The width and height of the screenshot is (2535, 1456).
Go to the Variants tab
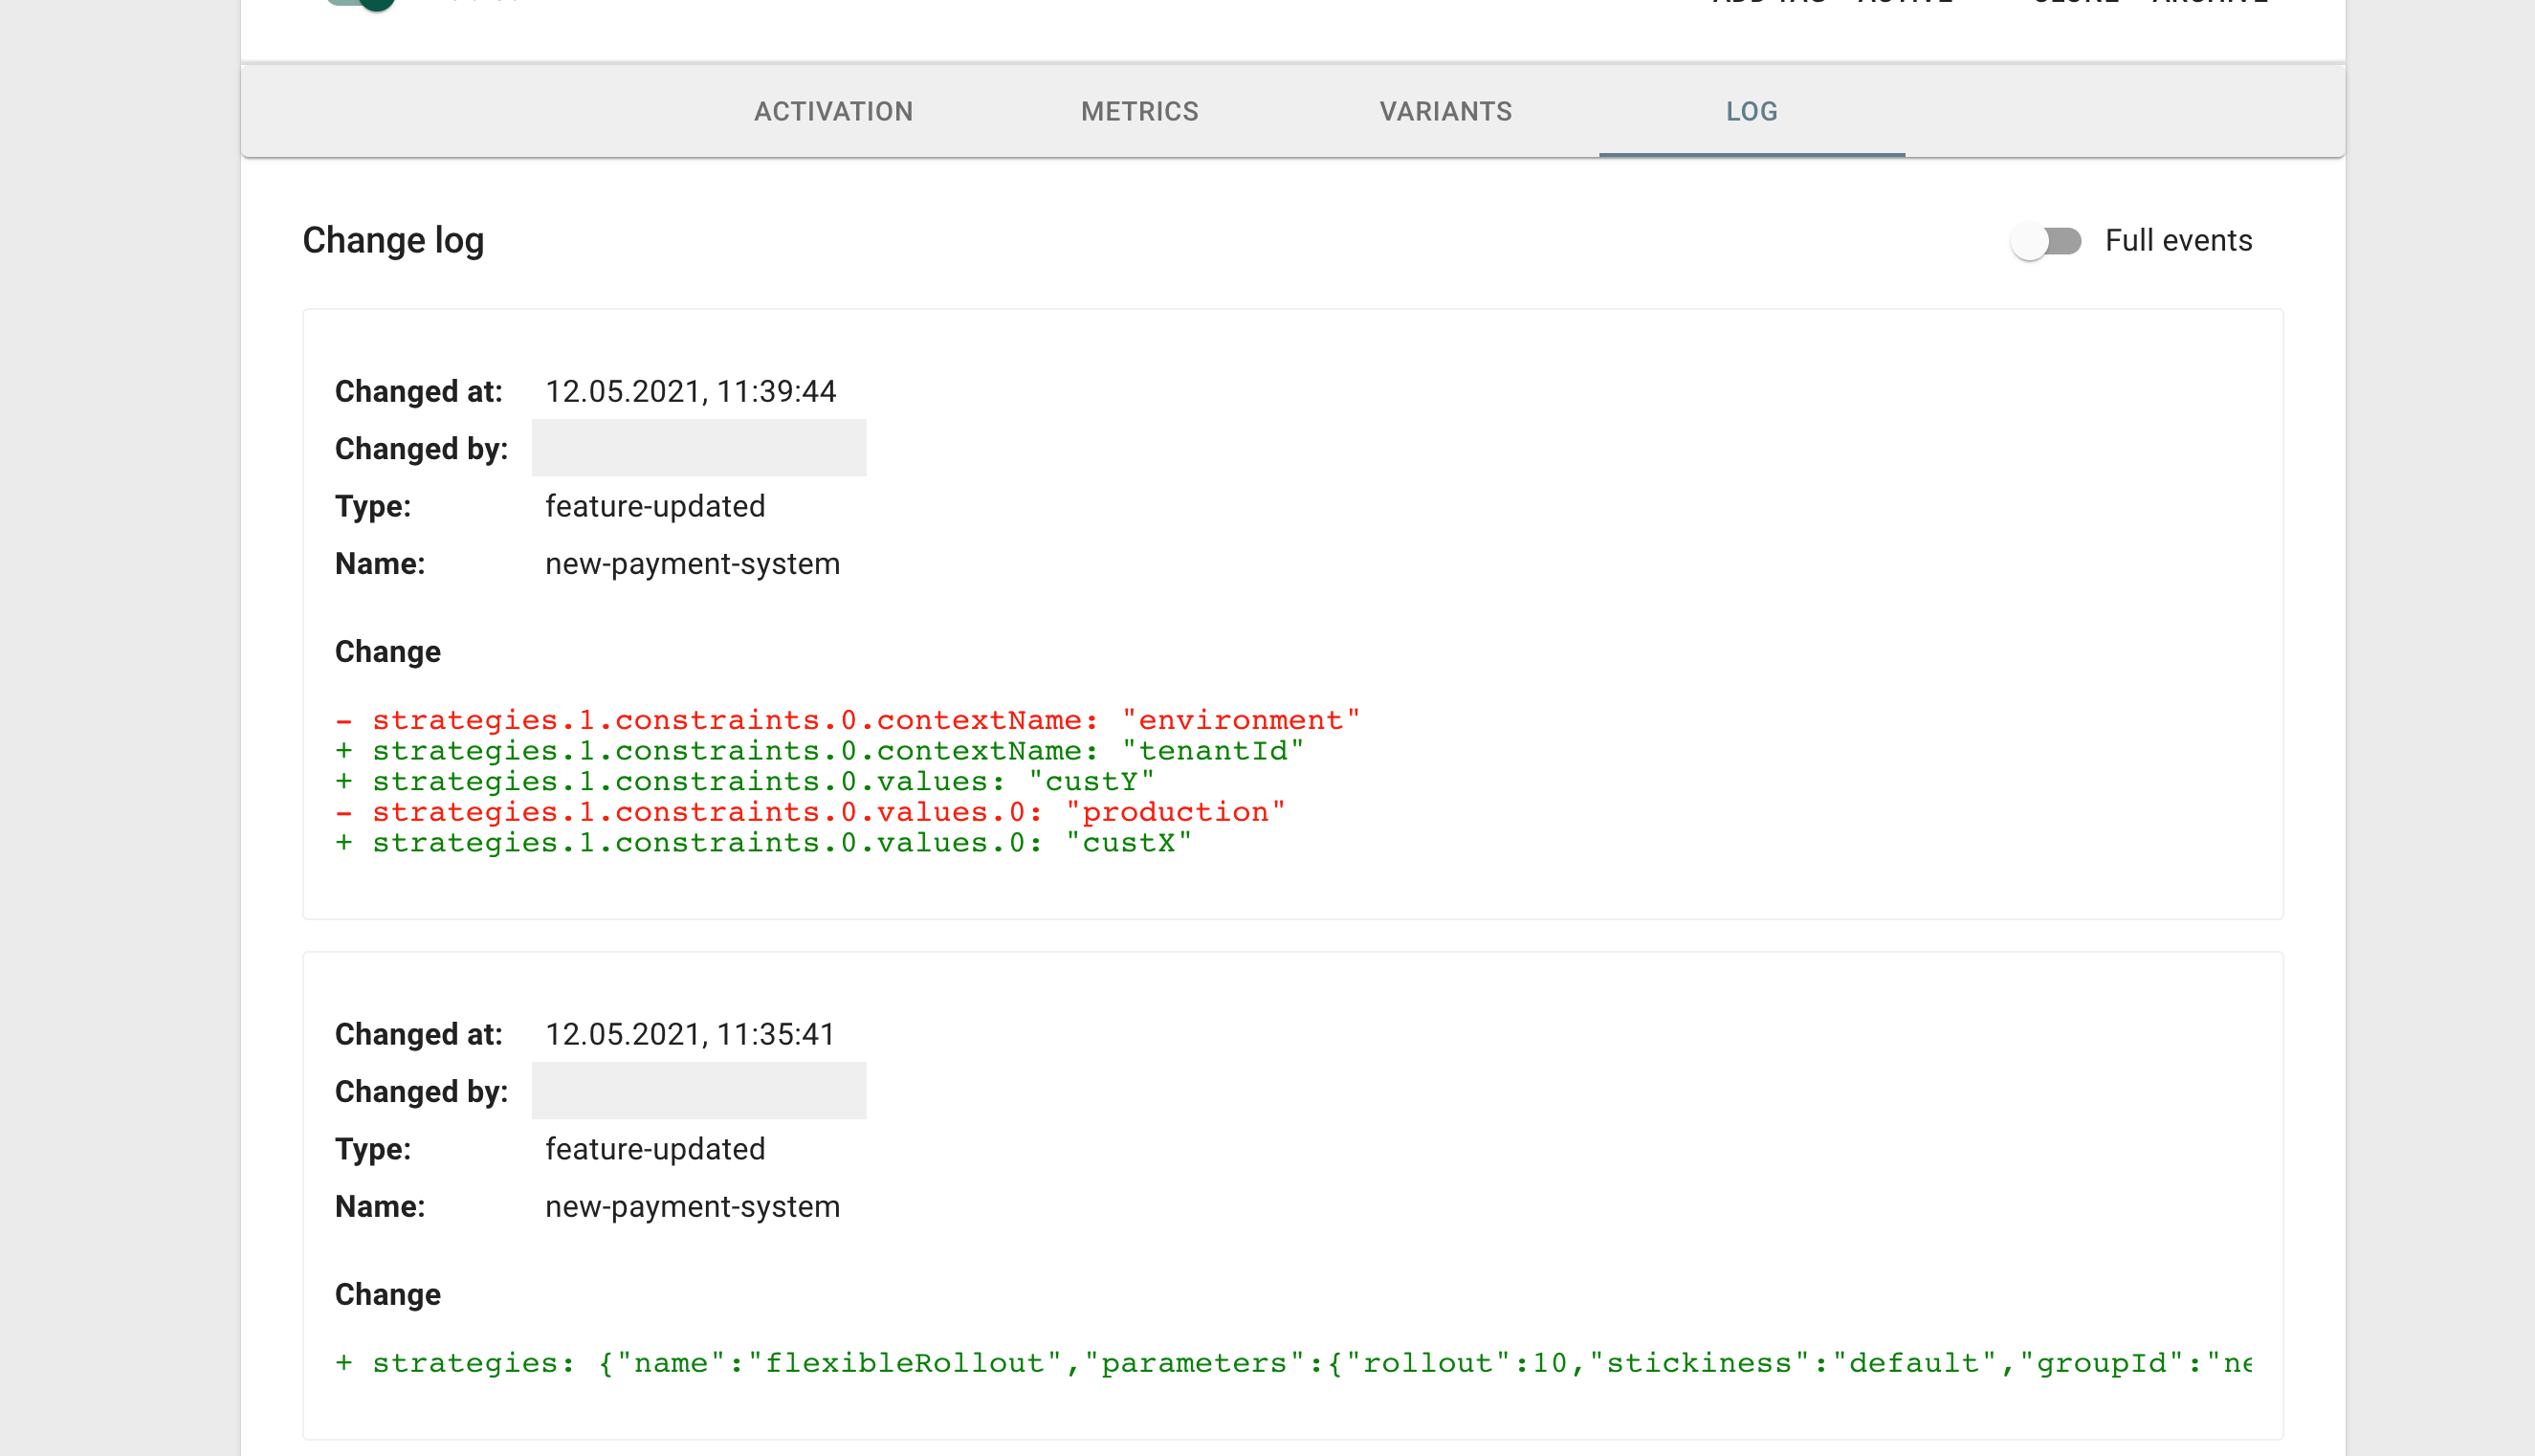coord(1445,111)
